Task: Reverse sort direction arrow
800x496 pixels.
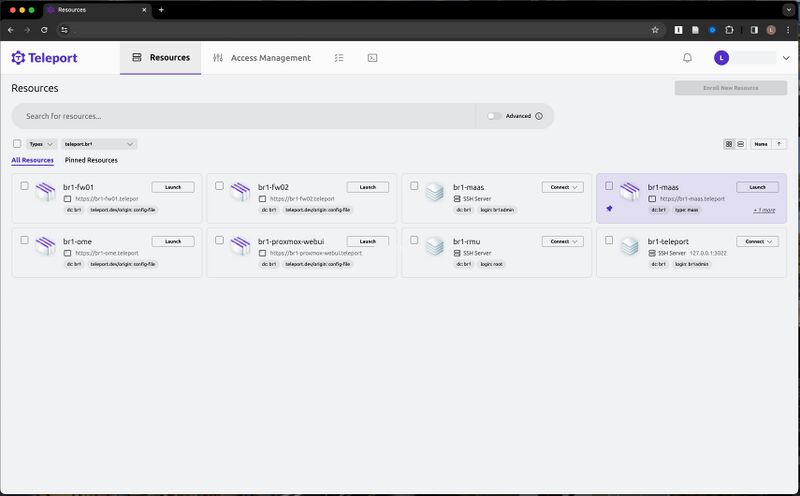Action: click(x=779, y=144)
